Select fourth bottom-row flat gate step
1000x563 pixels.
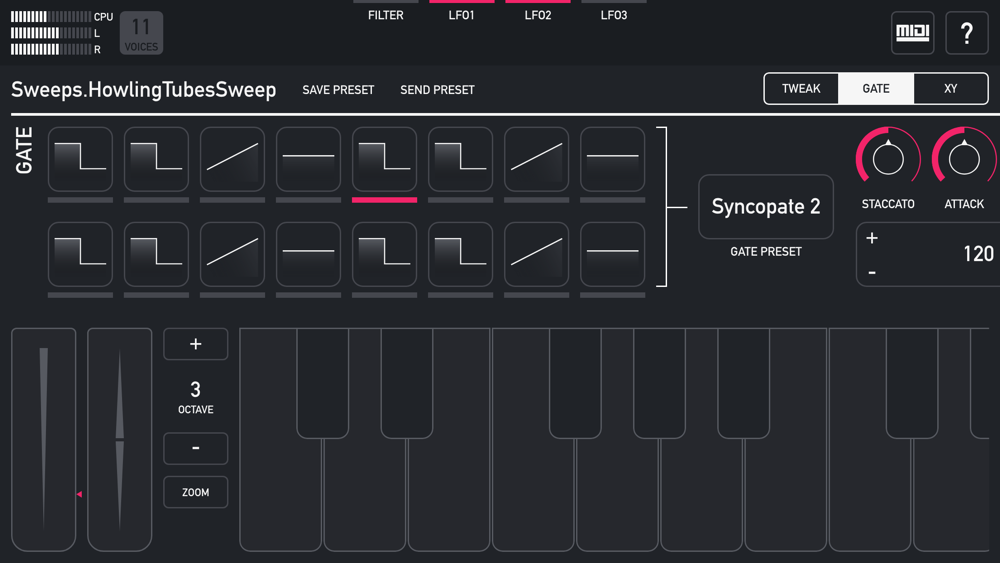coord(308,254)
